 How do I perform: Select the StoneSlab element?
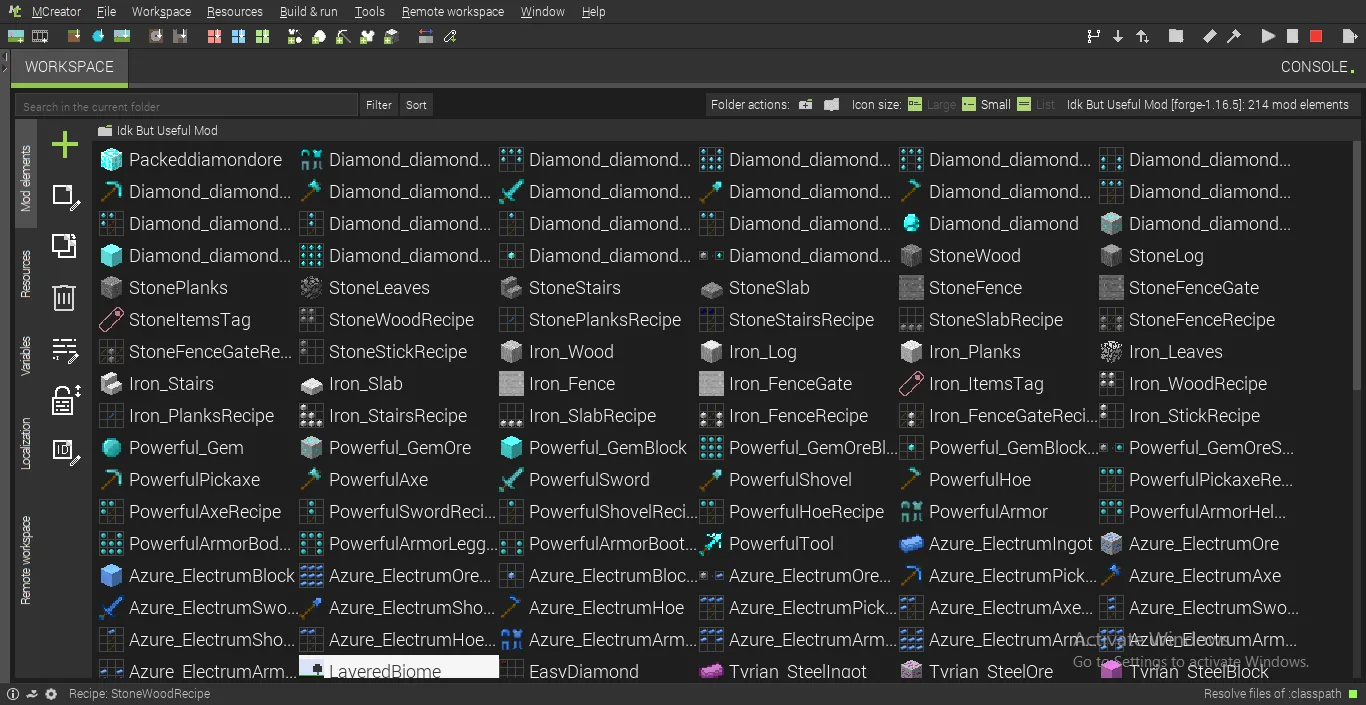pyautogui.click(x=757, y=288)
